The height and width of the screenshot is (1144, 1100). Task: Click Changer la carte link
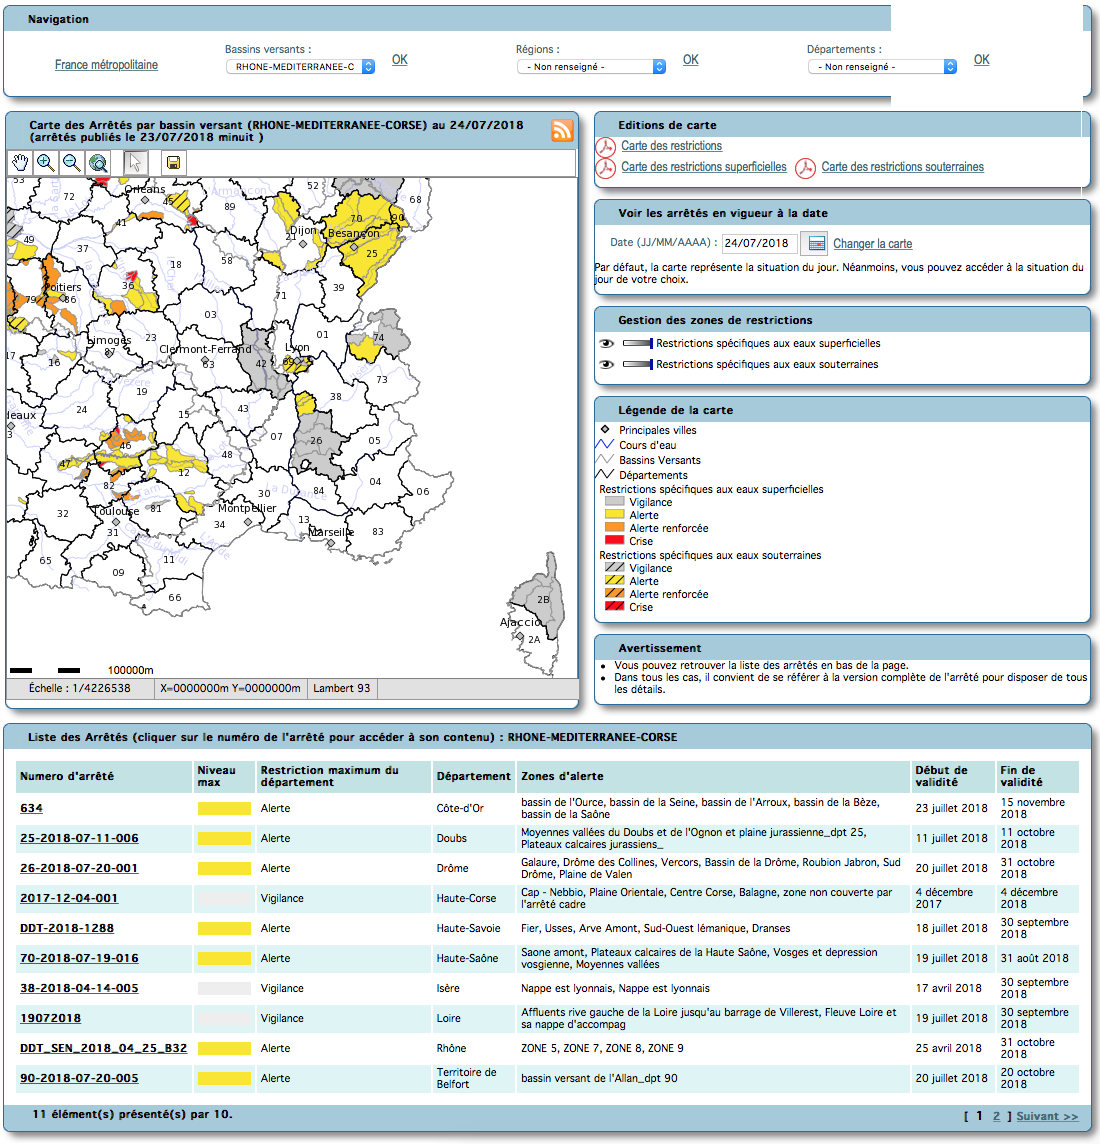873,244
